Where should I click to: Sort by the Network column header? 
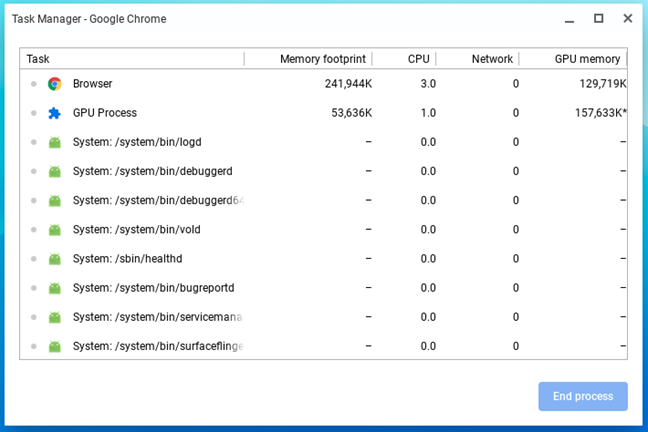477,59
